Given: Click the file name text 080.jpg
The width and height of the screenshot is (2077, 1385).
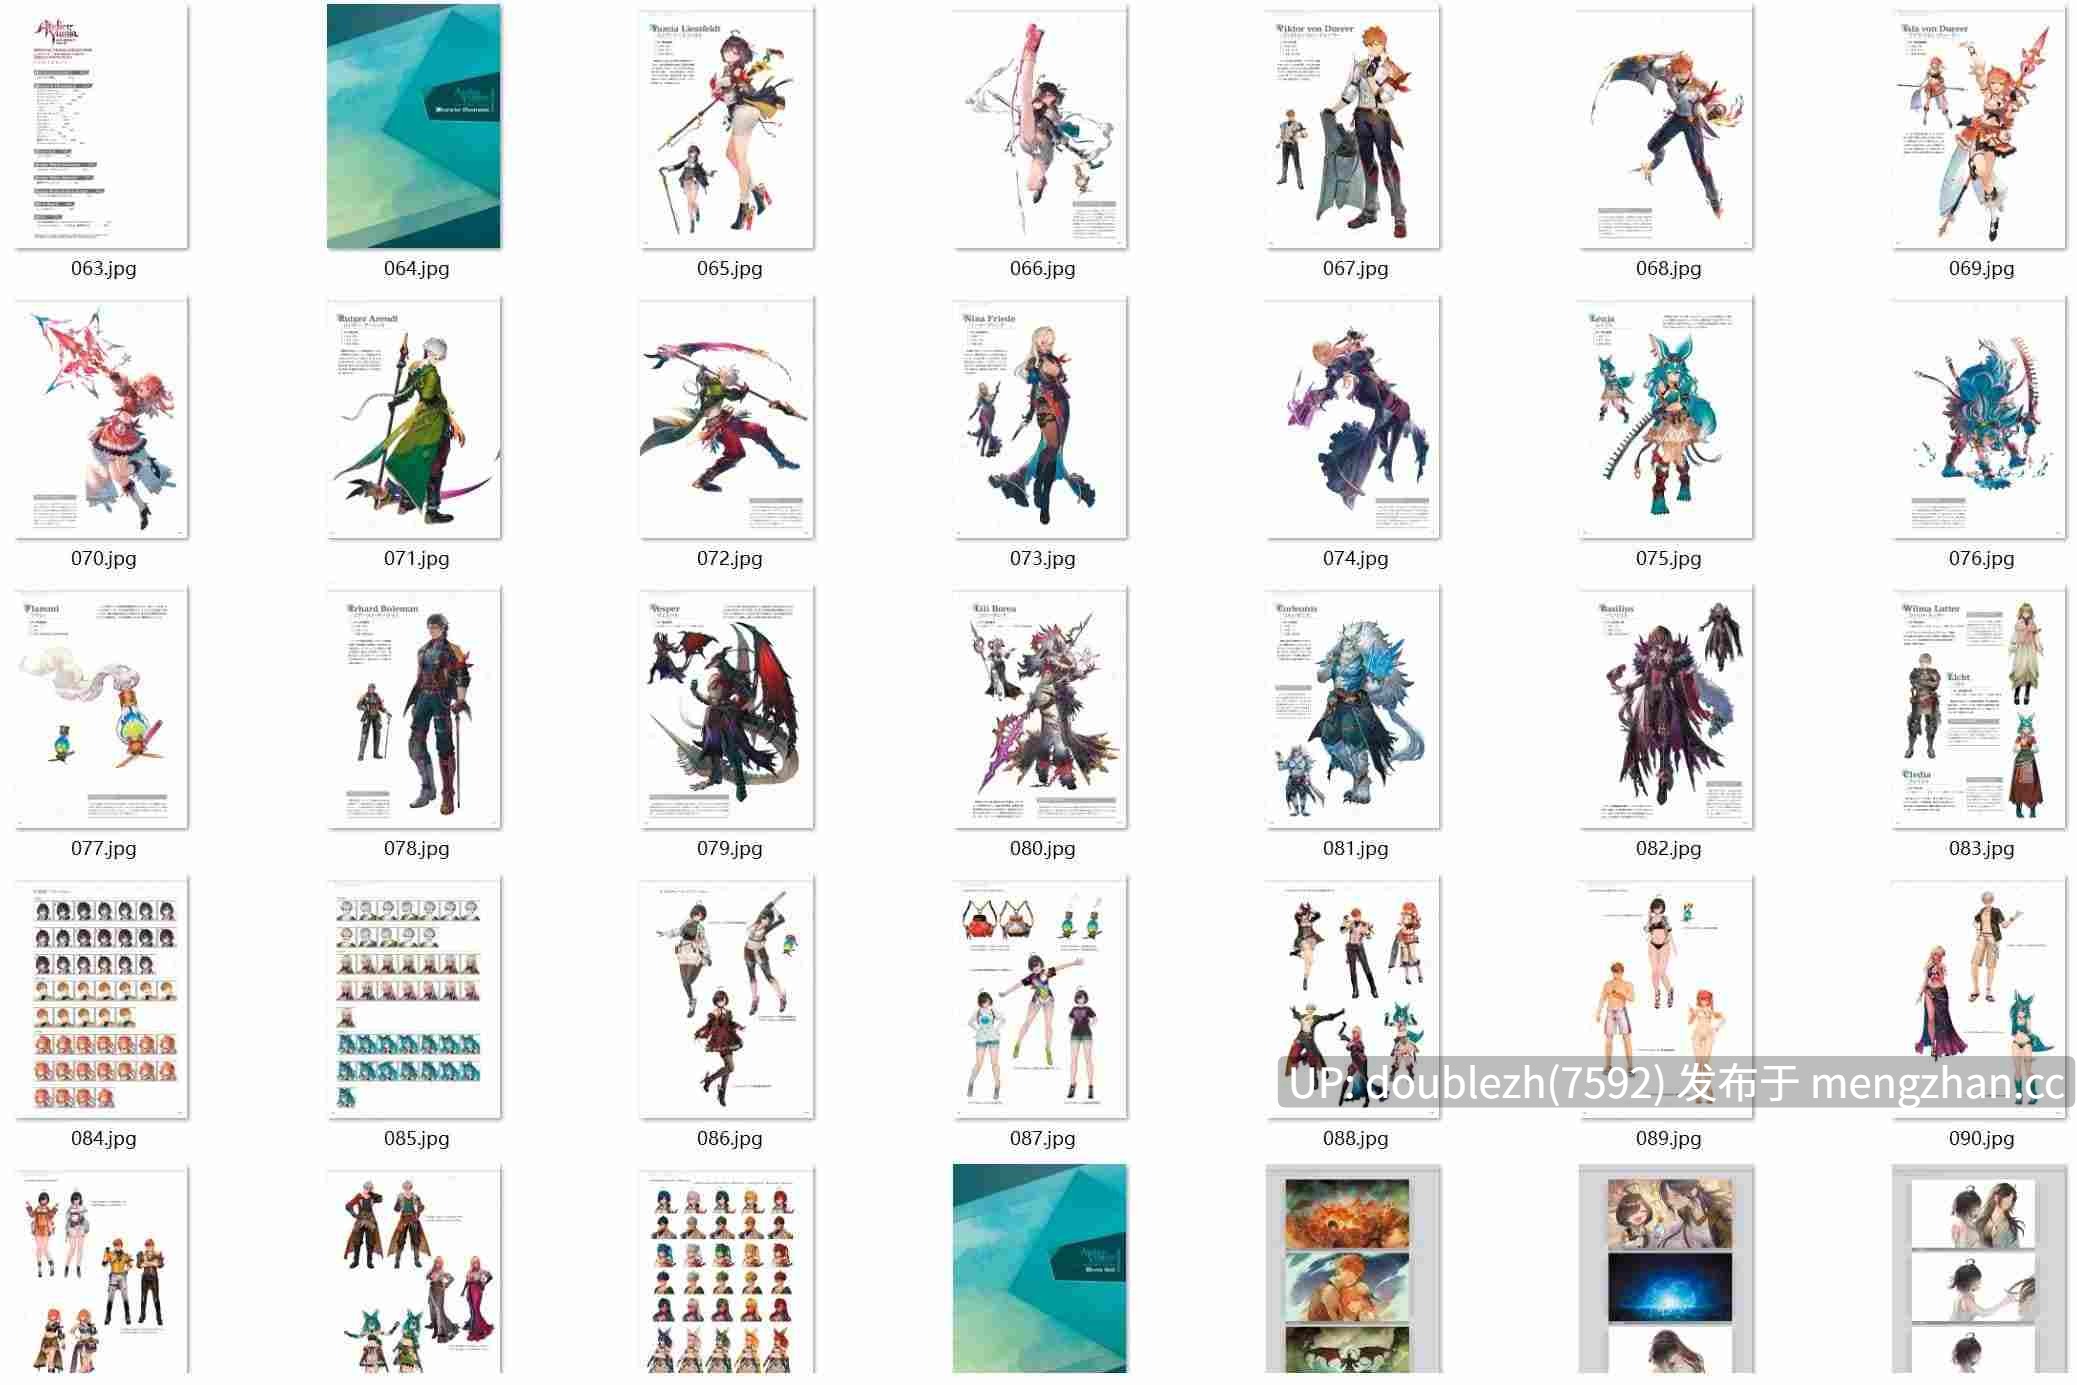Looking at the screenshot, I should pyautogui.click(x=1042, y=848).
